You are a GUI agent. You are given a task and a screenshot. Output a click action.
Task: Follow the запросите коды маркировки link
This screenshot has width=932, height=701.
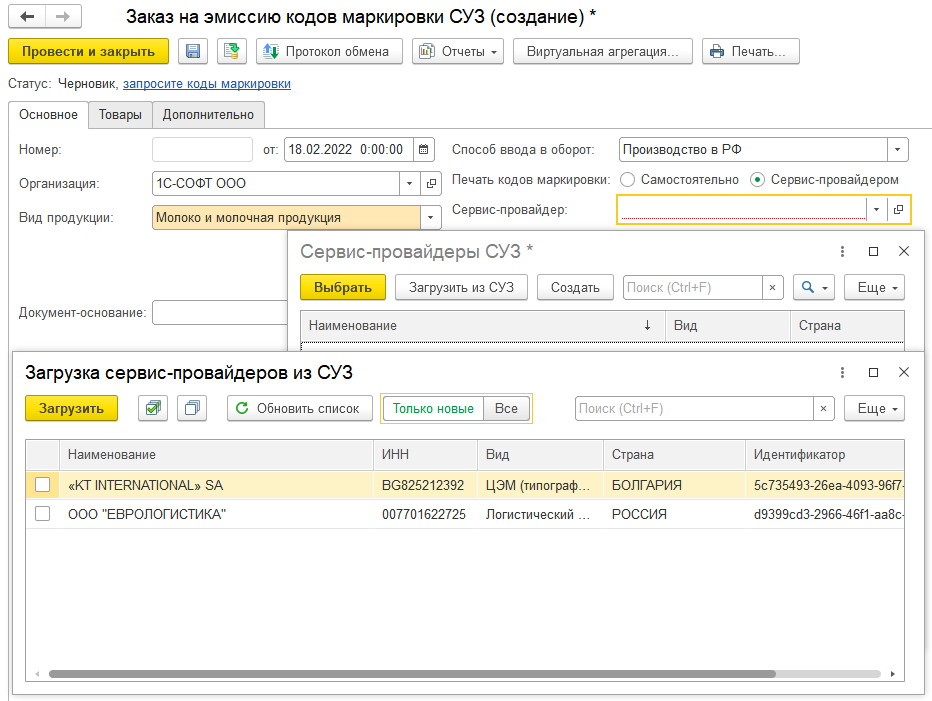206,84
